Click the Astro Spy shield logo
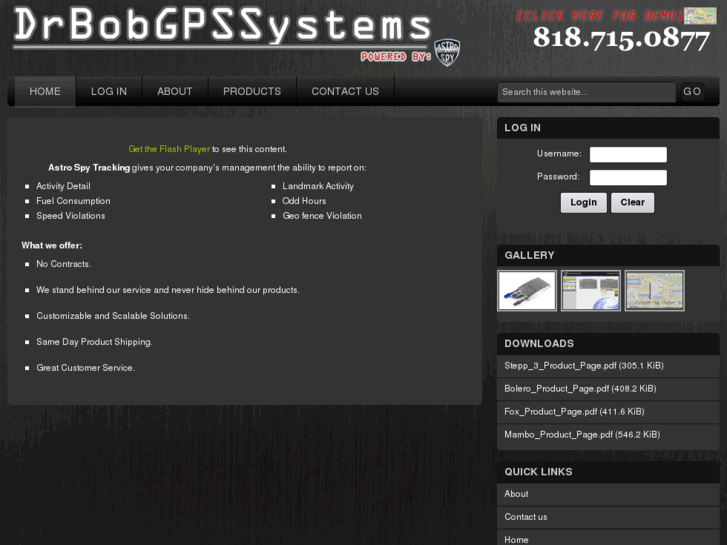This screenshot has height=545, width=727. tap(447, 52)
